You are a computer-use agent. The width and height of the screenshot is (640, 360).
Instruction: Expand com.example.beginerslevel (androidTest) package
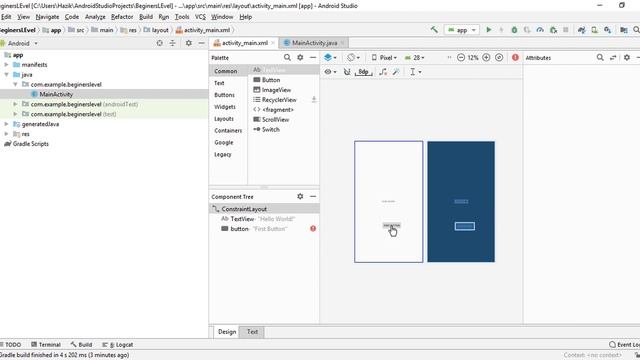pyautogui.click(x=15, y=104)
